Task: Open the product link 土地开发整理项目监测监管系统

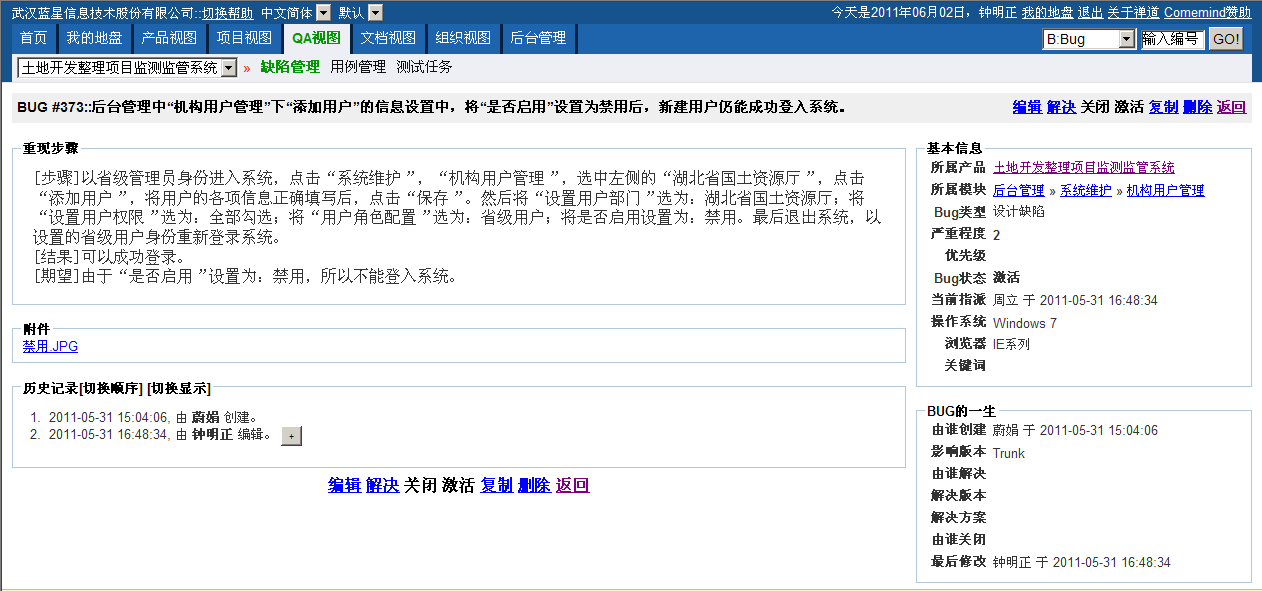Action: (x=1083, y=167)
